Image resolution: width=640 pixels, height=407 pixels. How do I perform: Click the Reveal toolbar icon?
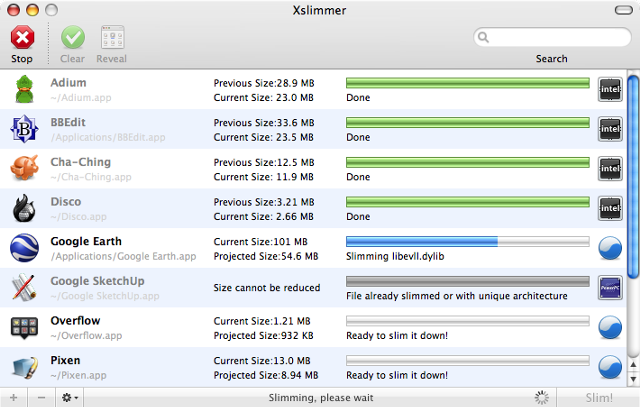click(x=112, y=38)
